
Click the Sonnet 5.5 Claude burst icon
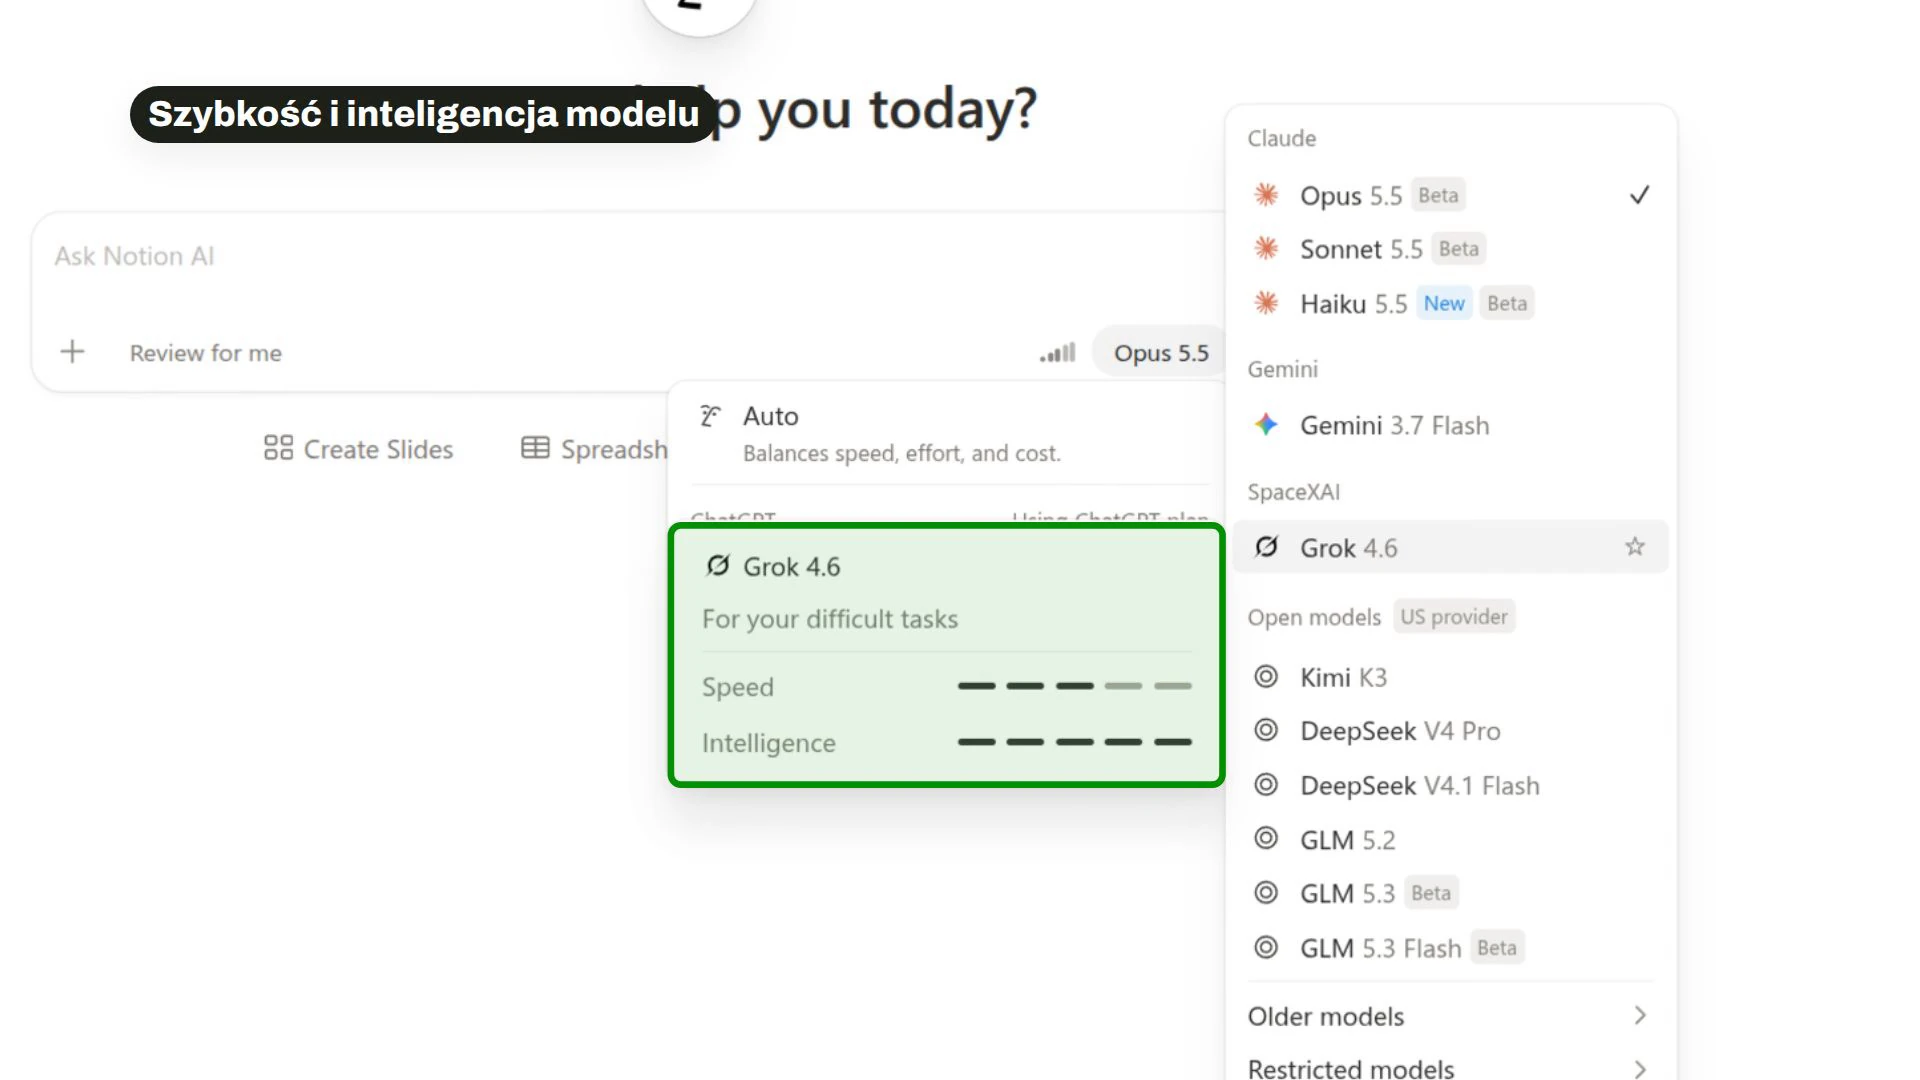(x=1266, y=249)
